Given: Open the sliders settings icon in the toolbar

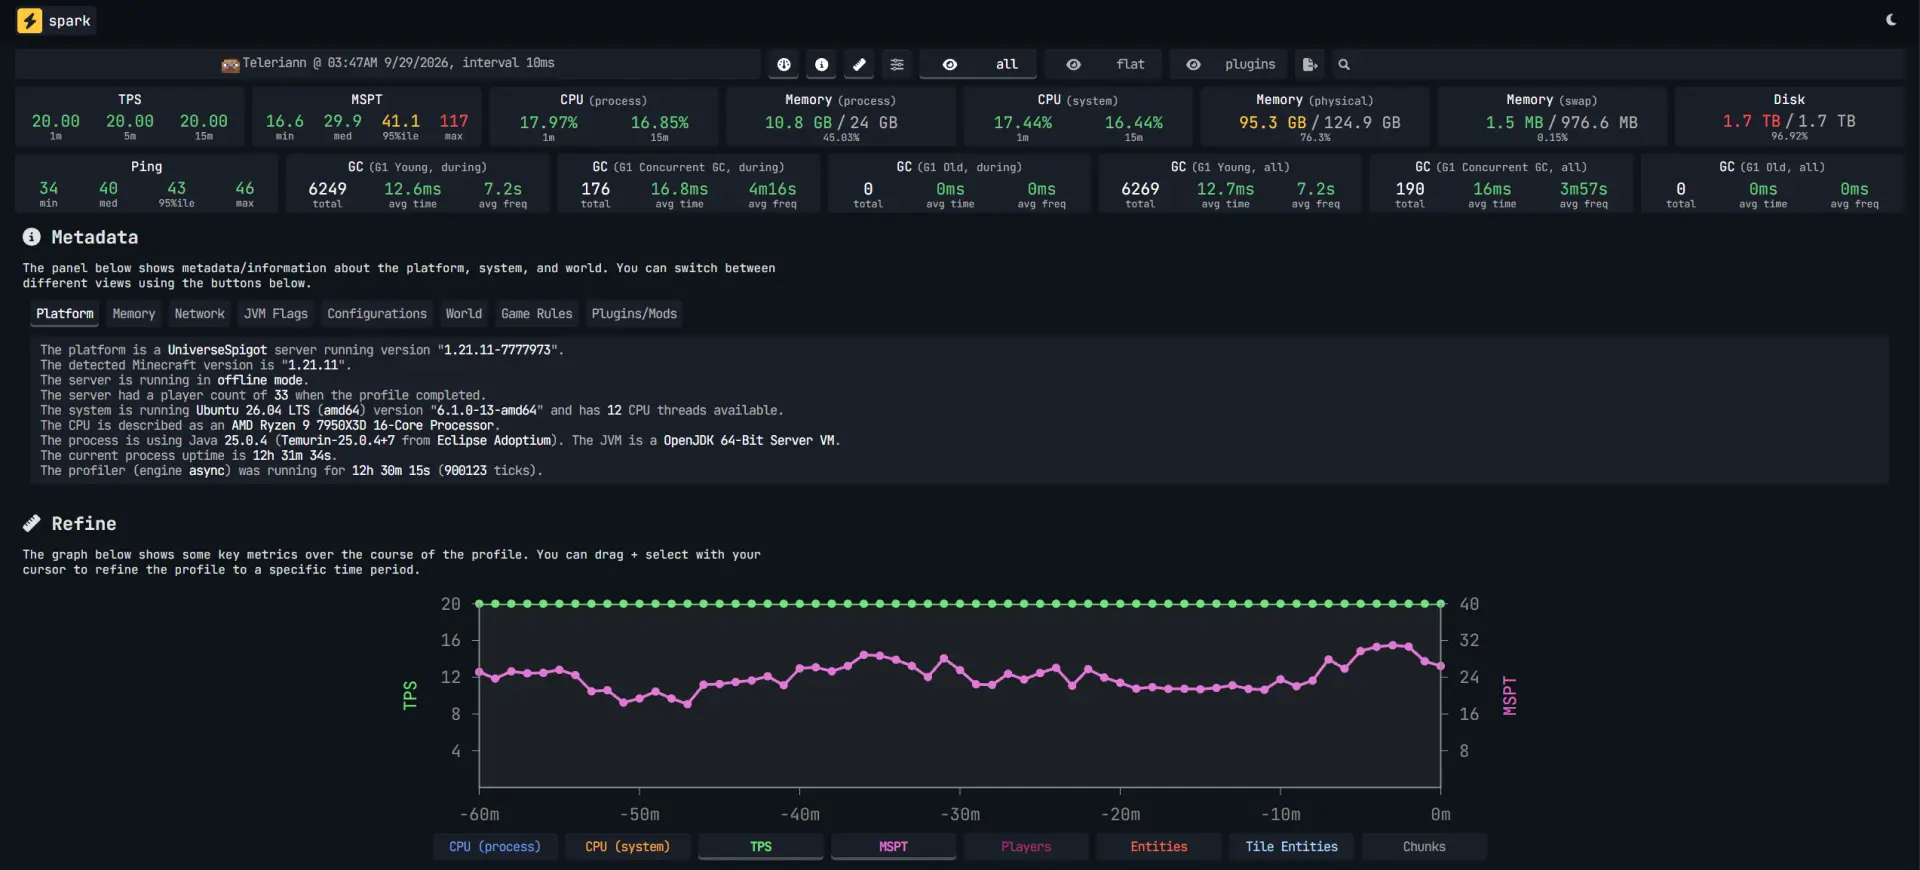Looking at the screenshot, I should click(x=897, y=64).
